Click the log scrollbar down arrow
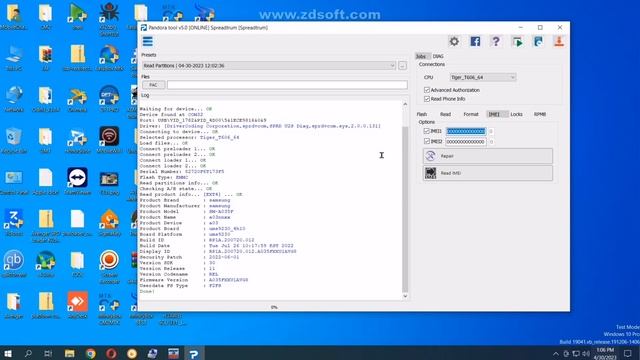The height and width of the screenshot is (360, 640). (x=405, y=296)
